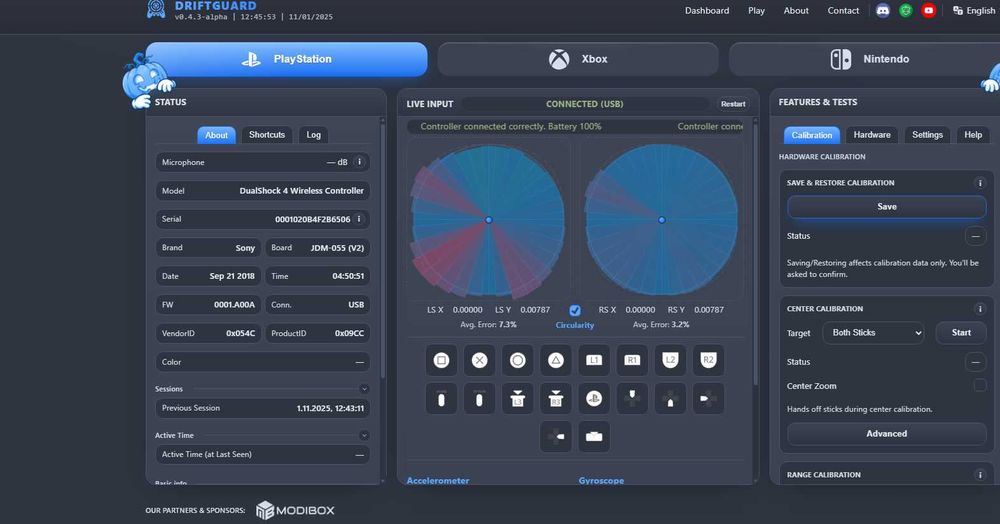Image resolution: width=1000 pixels, height=524 pixels.
Task: Open the Log tab in Status
Action: point(313,135)
